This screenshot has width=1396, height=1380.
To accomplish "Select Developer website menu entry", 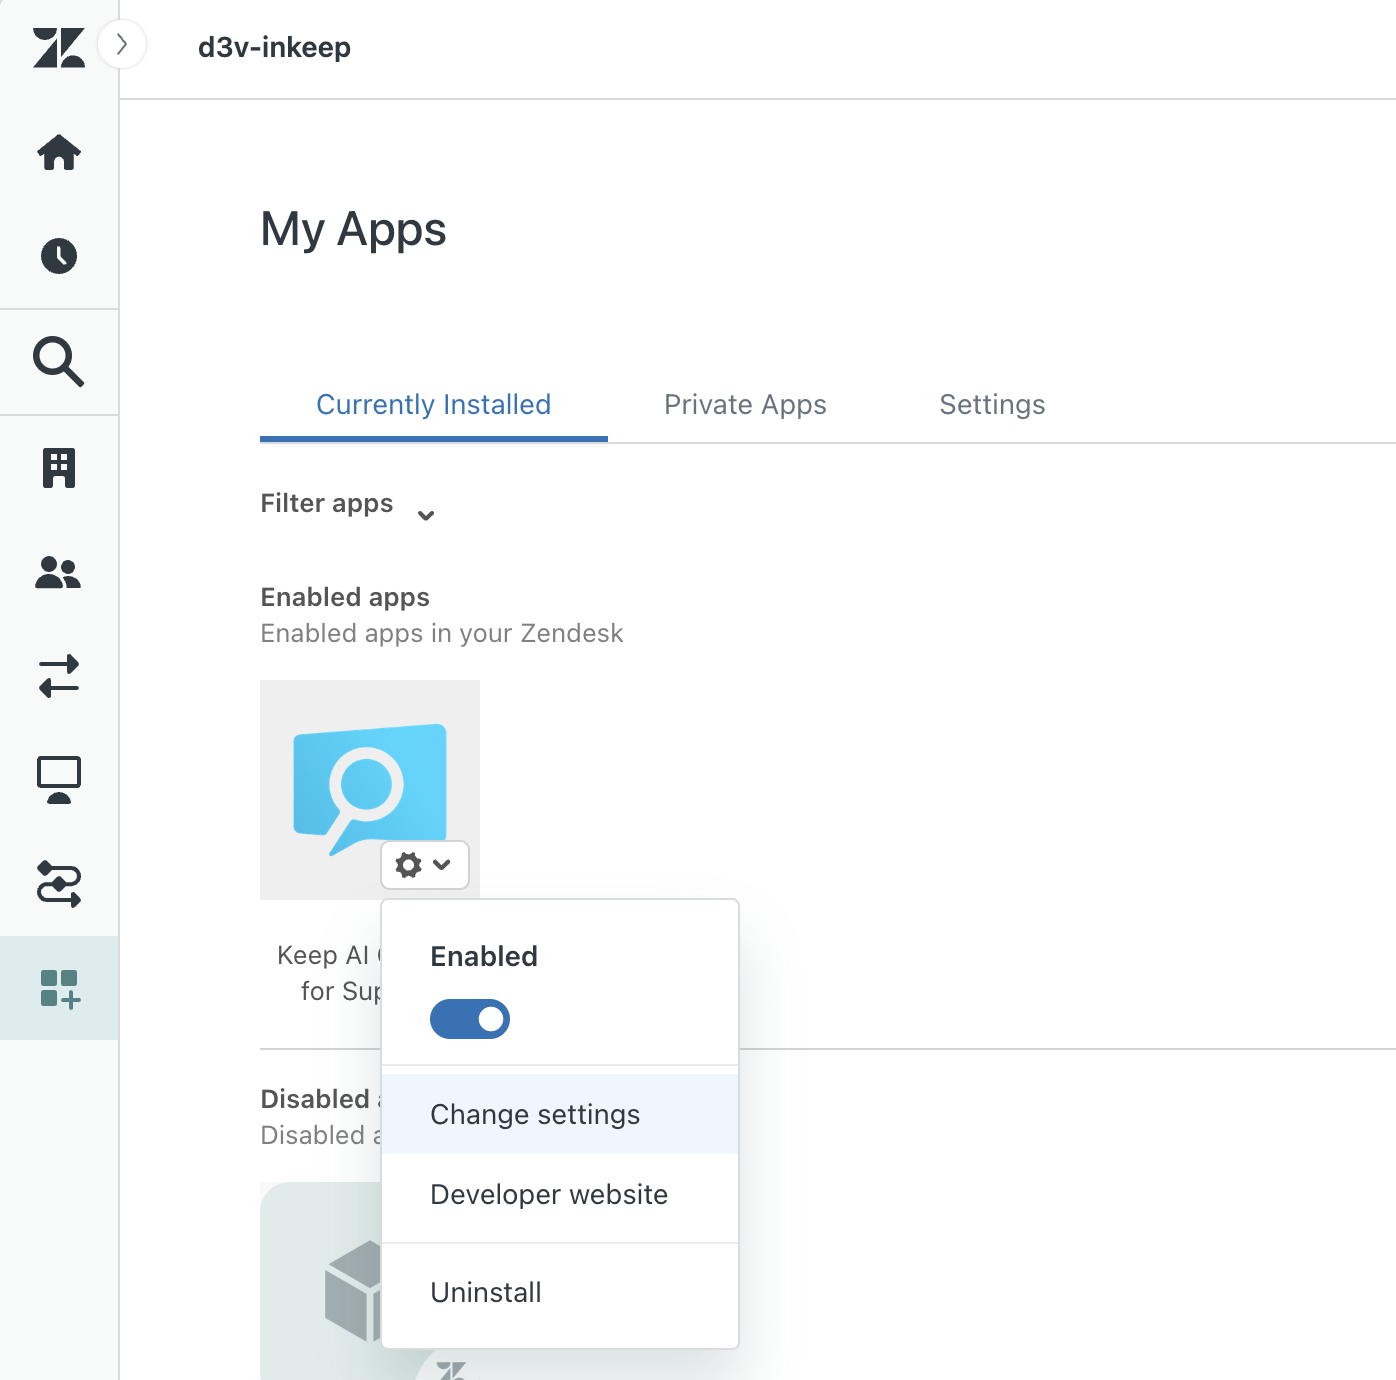I will pos(549,1195).
